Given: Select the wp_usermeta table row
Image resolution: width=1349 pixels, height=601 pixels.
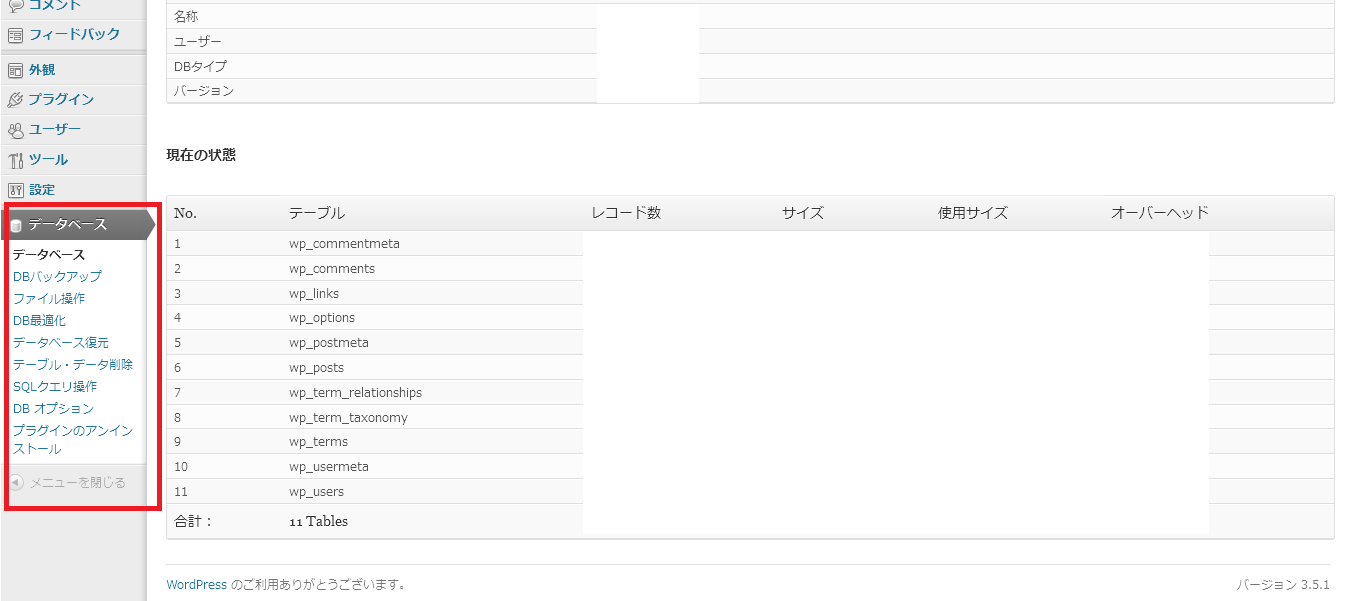Looking at the screenshot, I should (750, 467).
